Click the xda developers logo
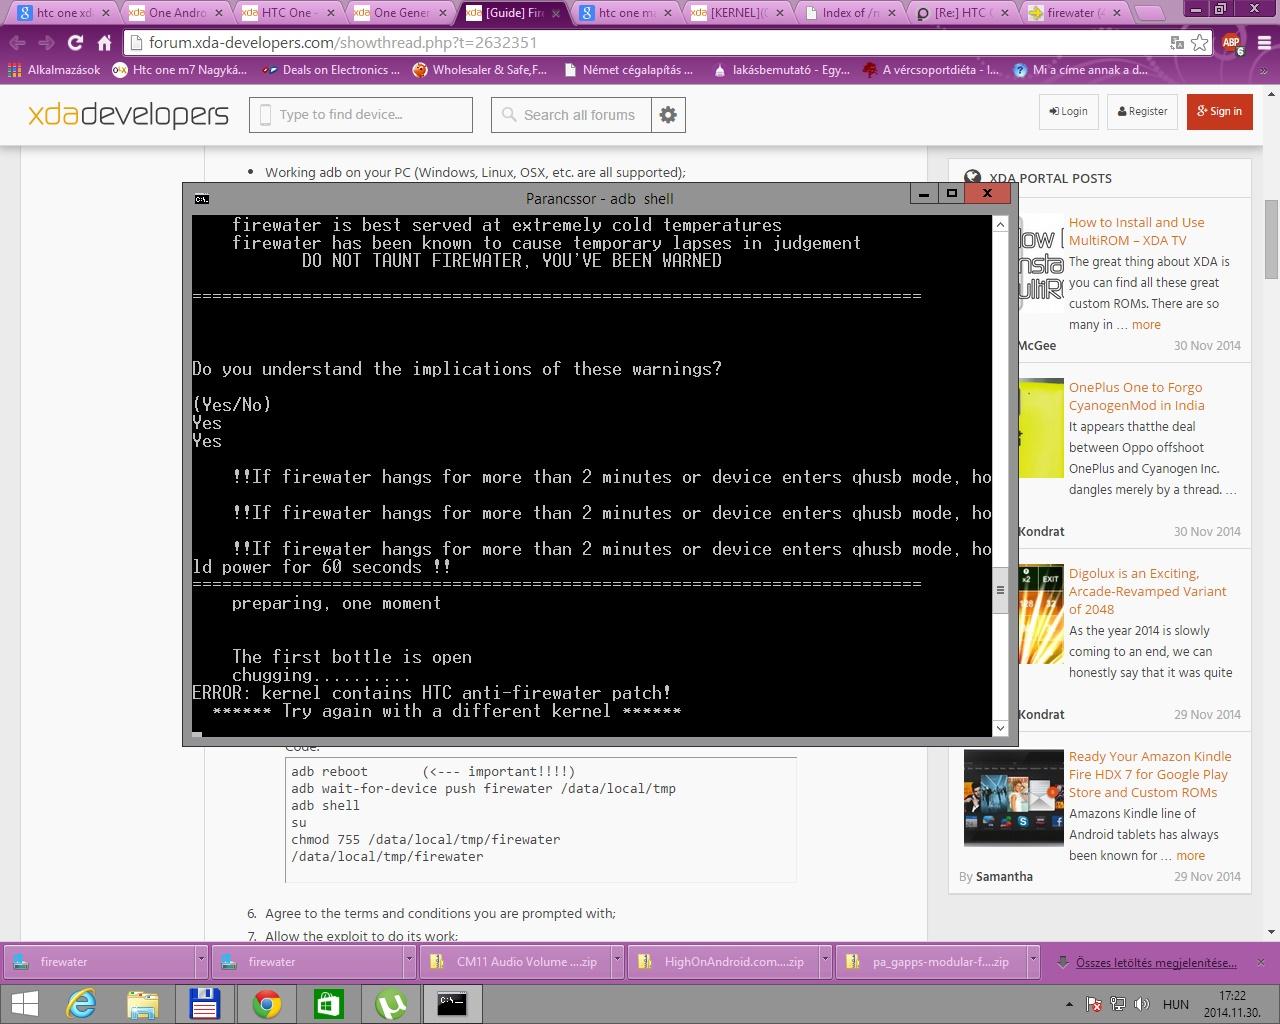 [128, 114]
